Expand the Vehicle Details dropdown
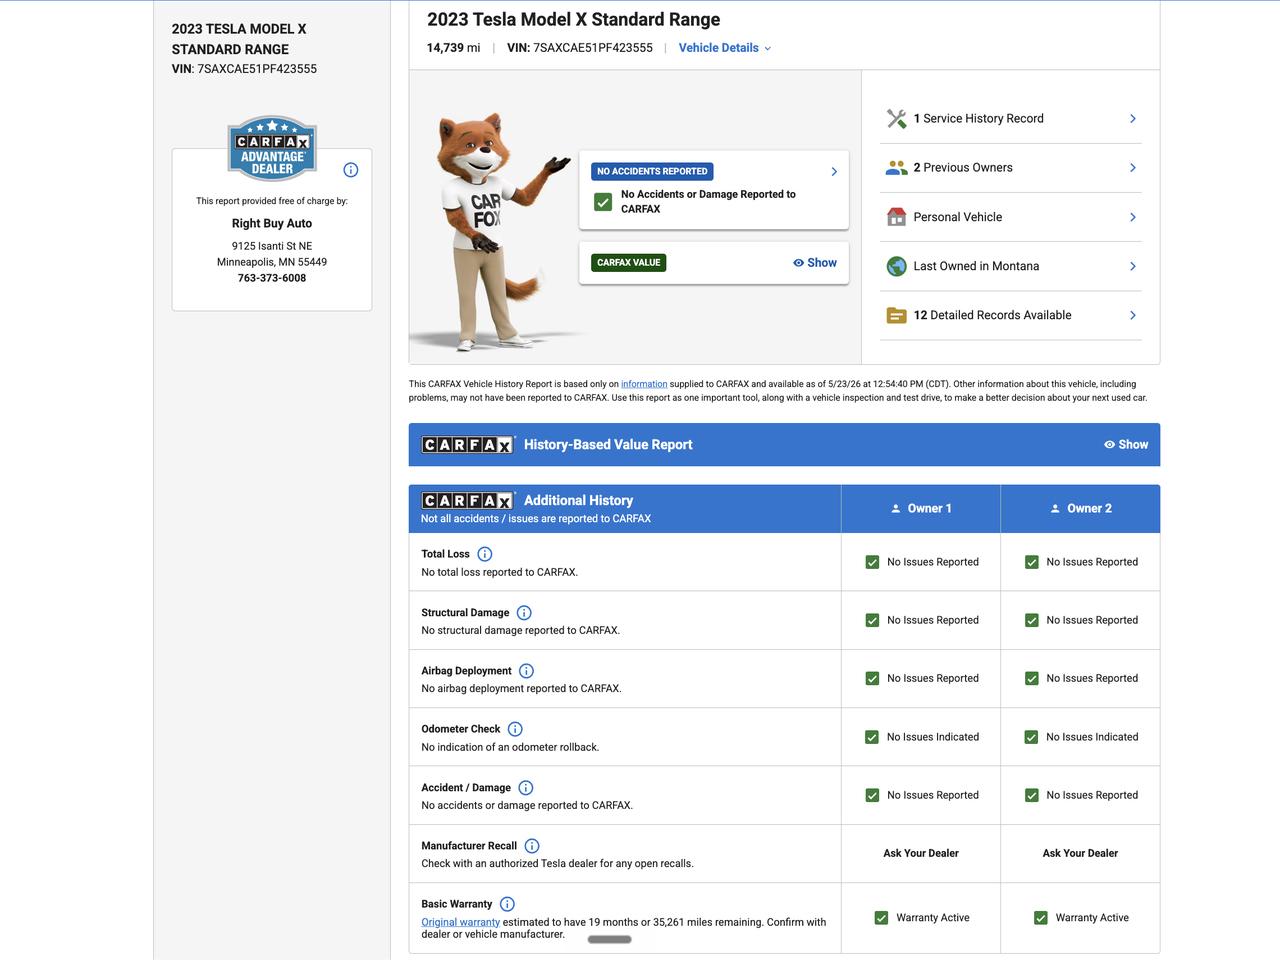Image resolution: width=1280 pixels, height=960 pixels. (725, 48)
